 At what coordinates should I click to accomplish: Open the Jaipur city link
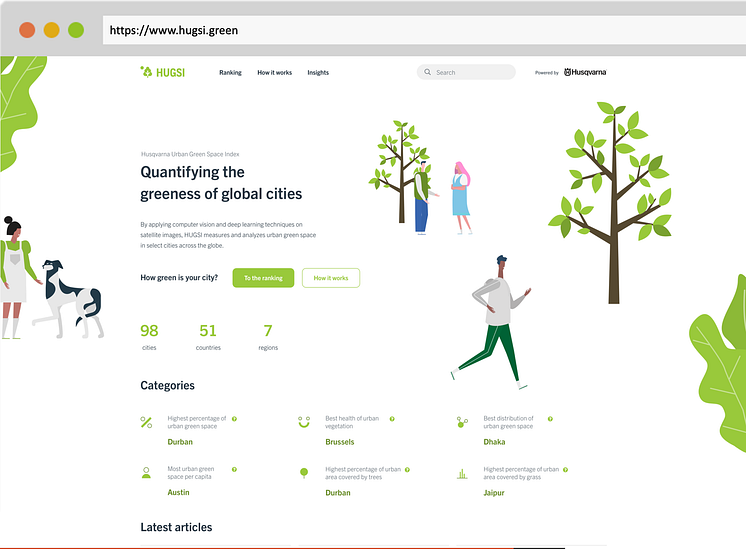pos(494,493)
